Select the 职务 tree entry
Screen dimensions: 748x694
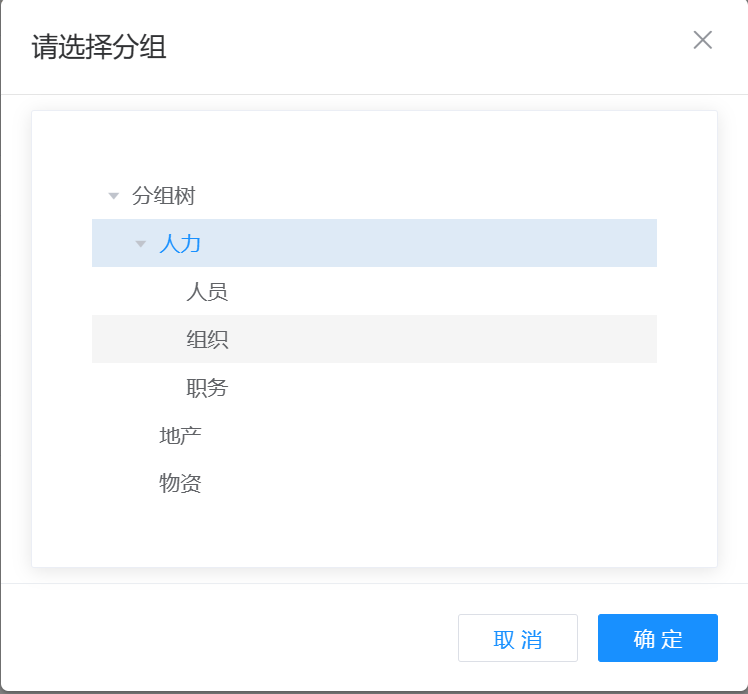coord(207,388)
